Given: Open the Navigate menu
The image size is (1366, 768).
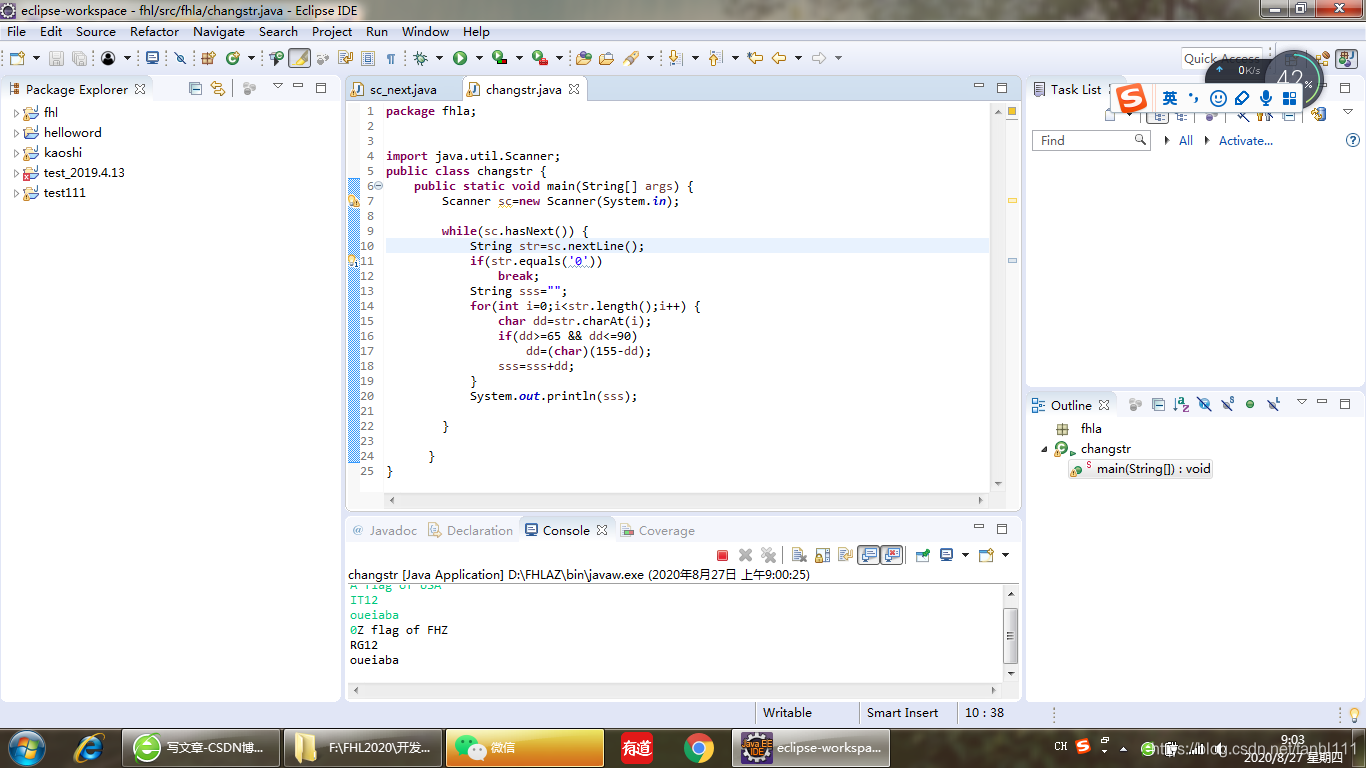Looking at the screenshot, I should (219, 31).
